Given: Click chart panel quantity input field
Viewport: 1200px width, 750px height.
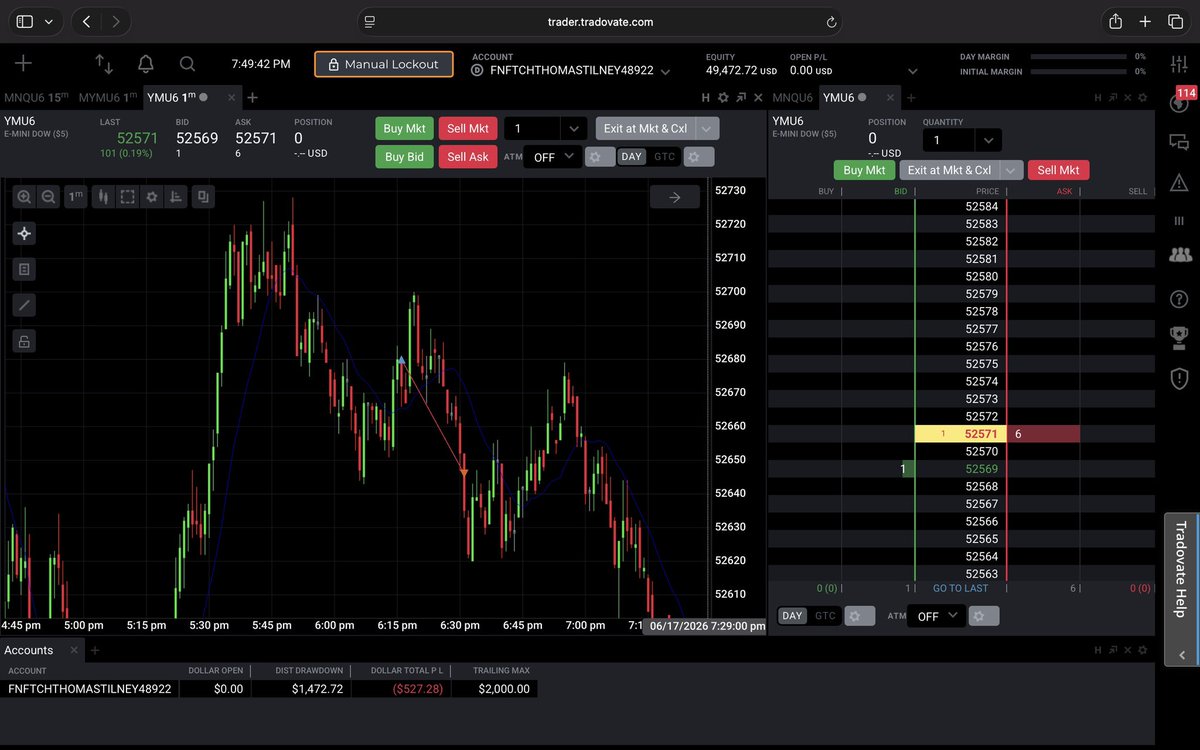Looking at the screenshot, I should coord(532,129).
